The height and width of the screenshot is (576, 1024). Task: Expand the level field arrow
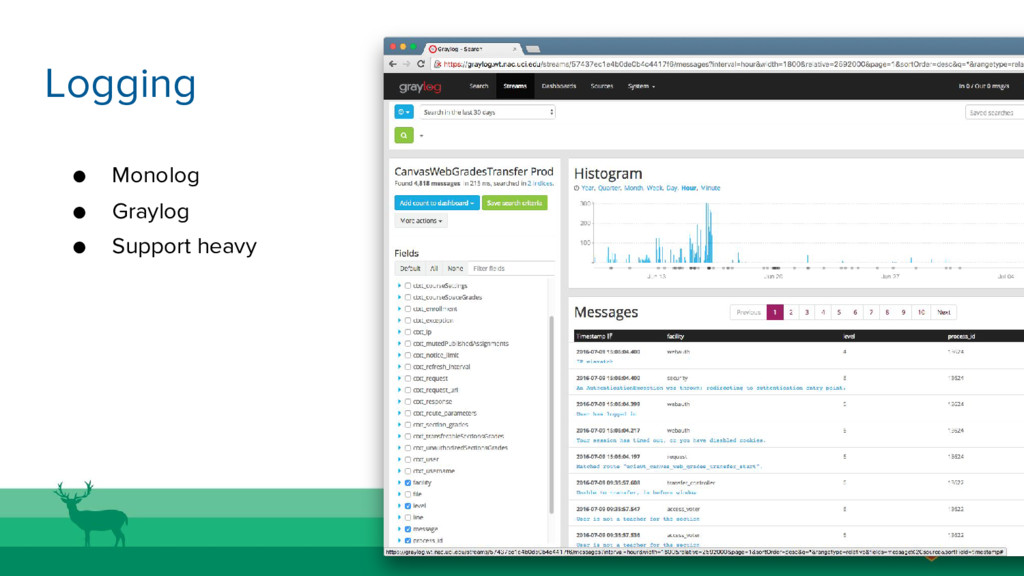pyautogui.click(x=399, y=506)
